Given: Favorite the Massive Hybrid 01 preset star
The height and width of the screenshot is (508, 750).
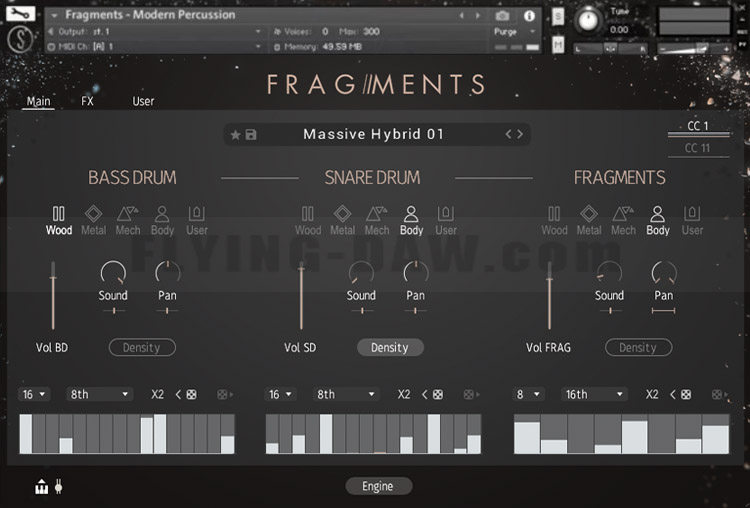Looking at the screenshot, I should pos(235,135).
